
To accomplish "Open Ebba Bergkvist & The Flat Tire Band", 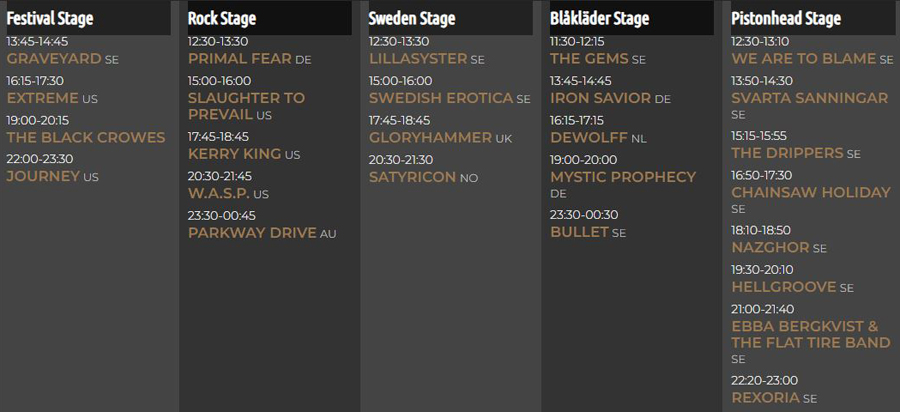I will (x=810, y=334).
